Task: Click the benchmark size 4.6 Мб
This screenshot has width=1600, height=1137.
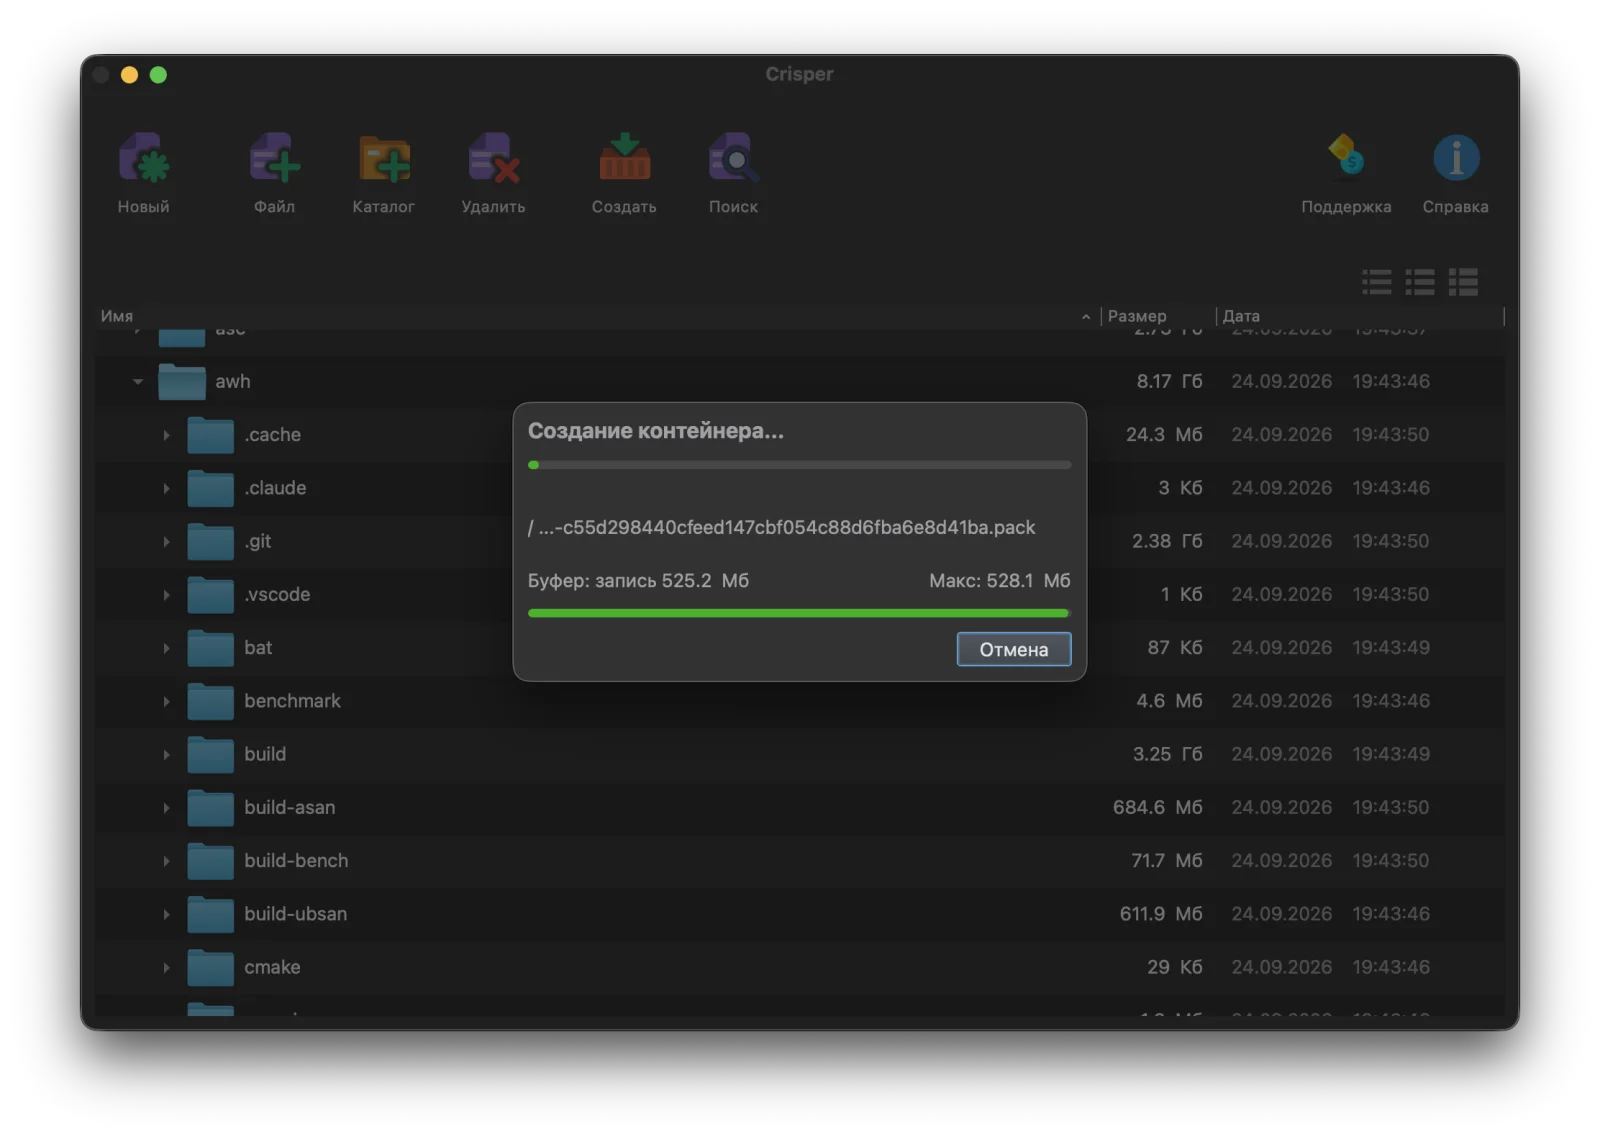Action: [x=1169, y=701]
